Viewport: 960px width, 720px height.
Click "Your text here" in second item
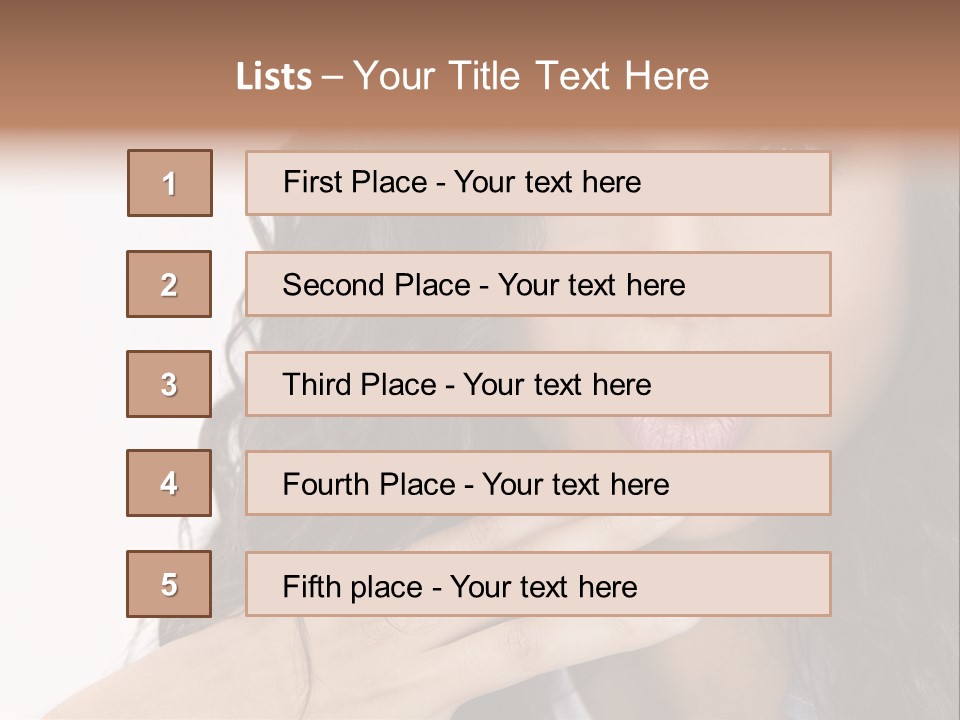coord(591,285)
